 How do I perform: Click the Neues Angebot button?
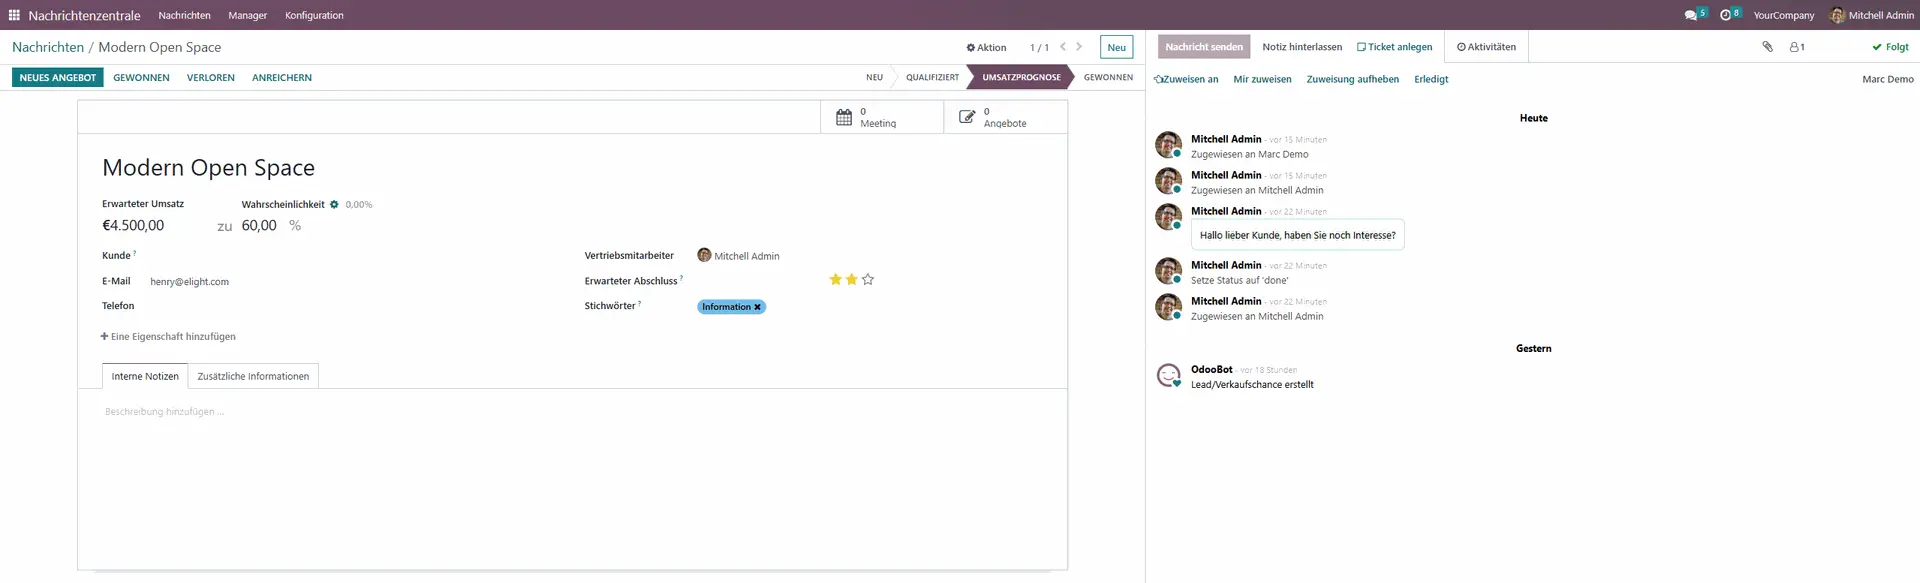pos(58,77)
